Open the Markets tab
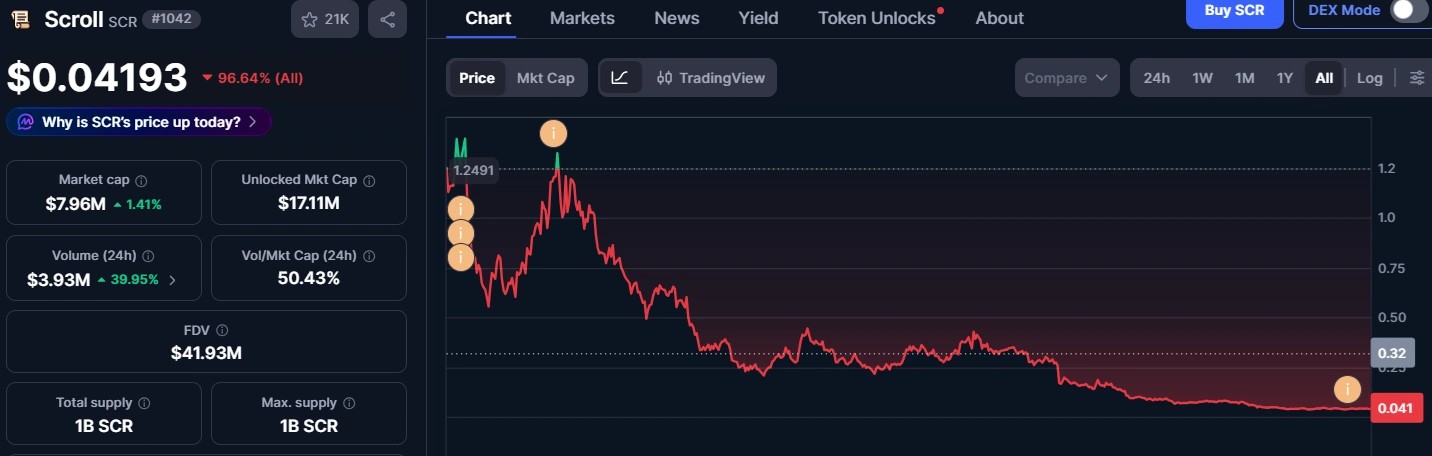The width and height of the screenshot is (1432, 456). (582, 18)
